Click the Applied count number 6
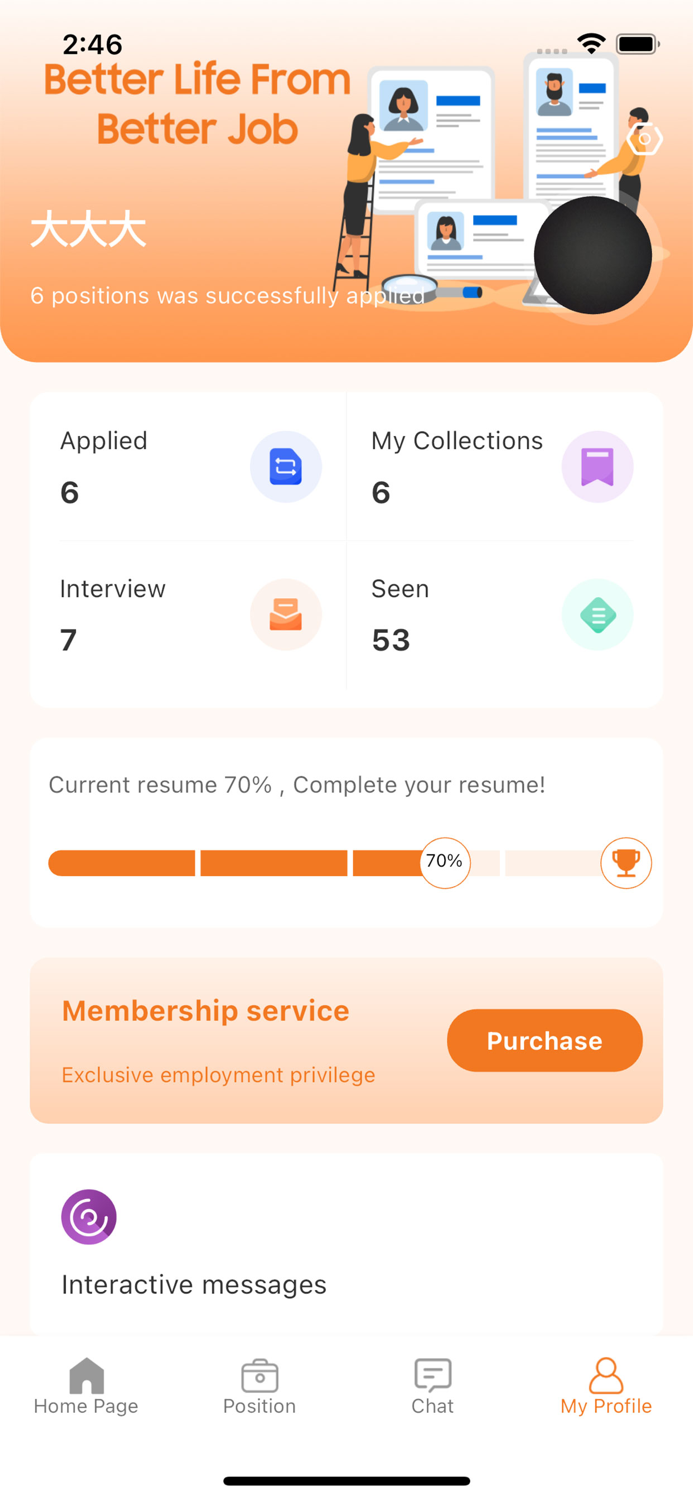The image size is (693, 1500). click(68, 491)
